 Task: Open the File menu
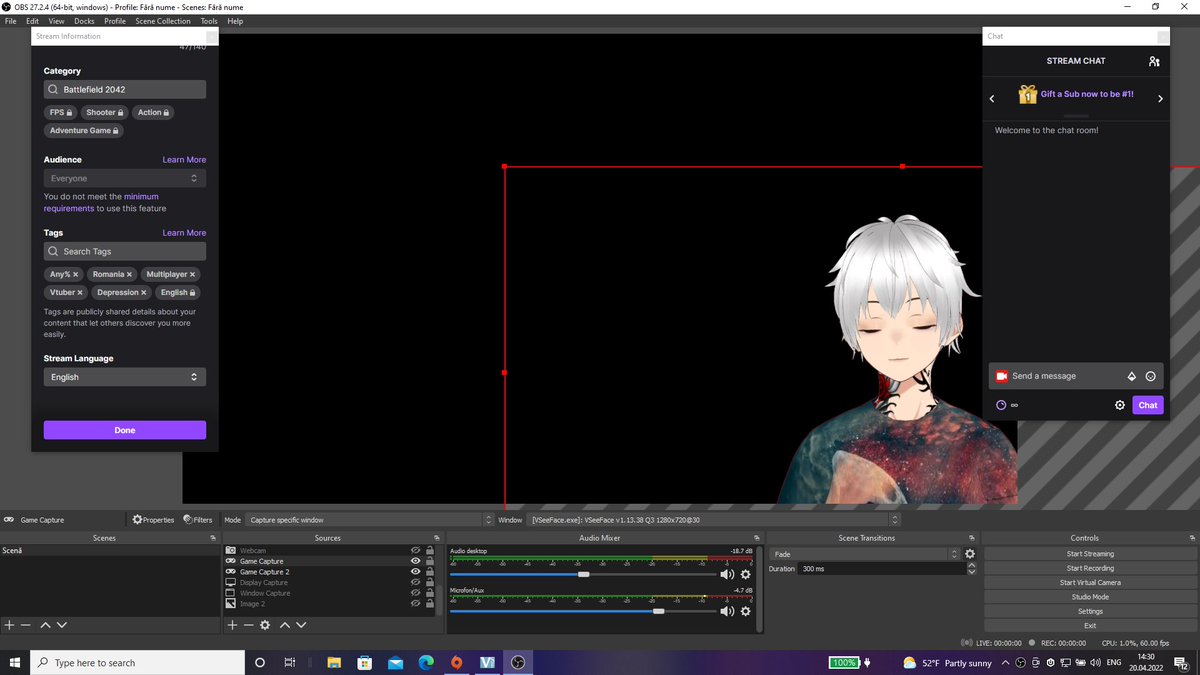click(11, 21)
